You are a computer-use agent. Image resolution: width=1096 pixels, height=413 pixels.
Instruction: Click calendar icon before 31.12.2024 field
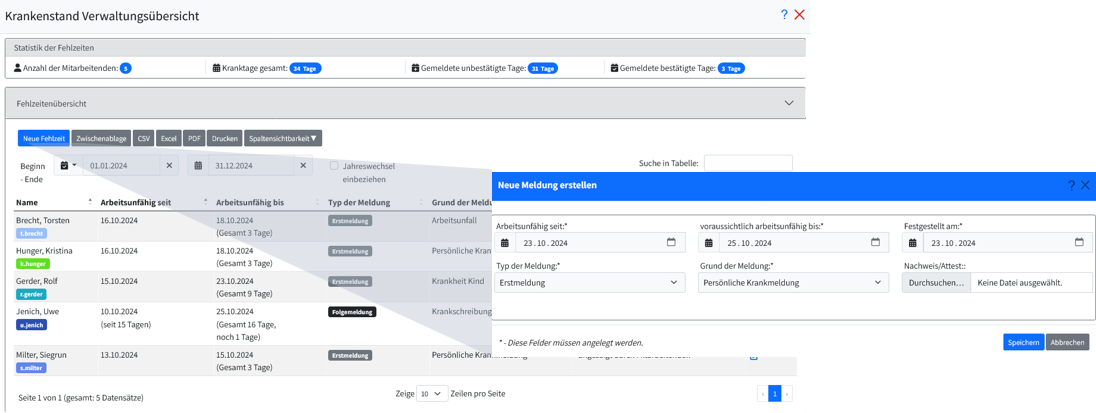tap(198, 166)
